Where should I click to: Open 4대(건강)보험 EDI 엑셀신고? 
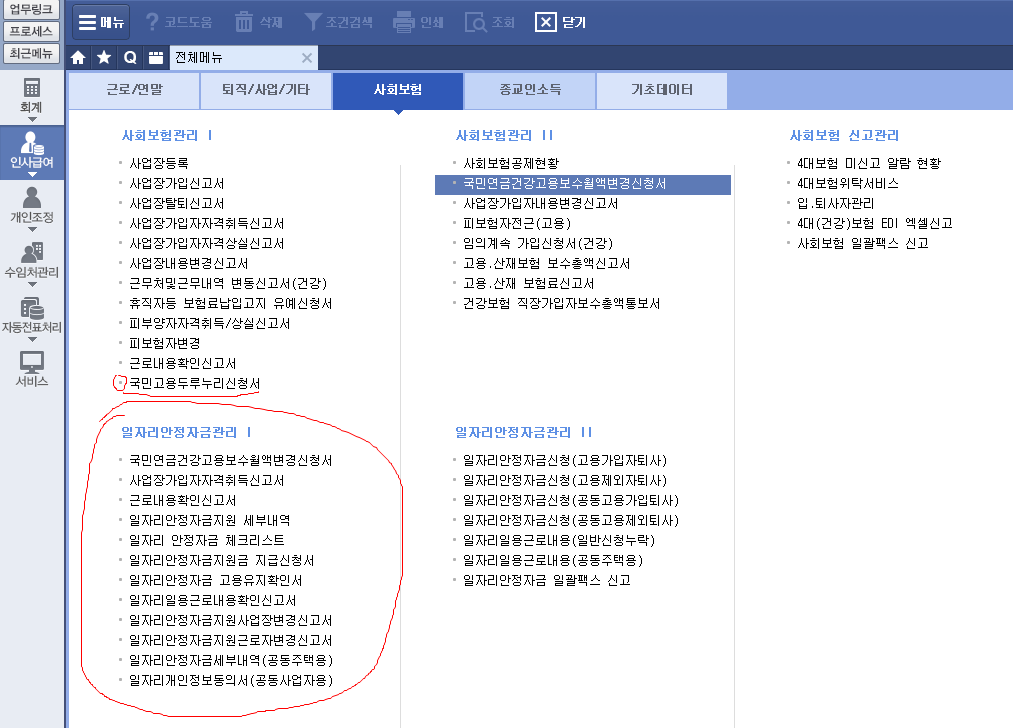pos(875,224)
